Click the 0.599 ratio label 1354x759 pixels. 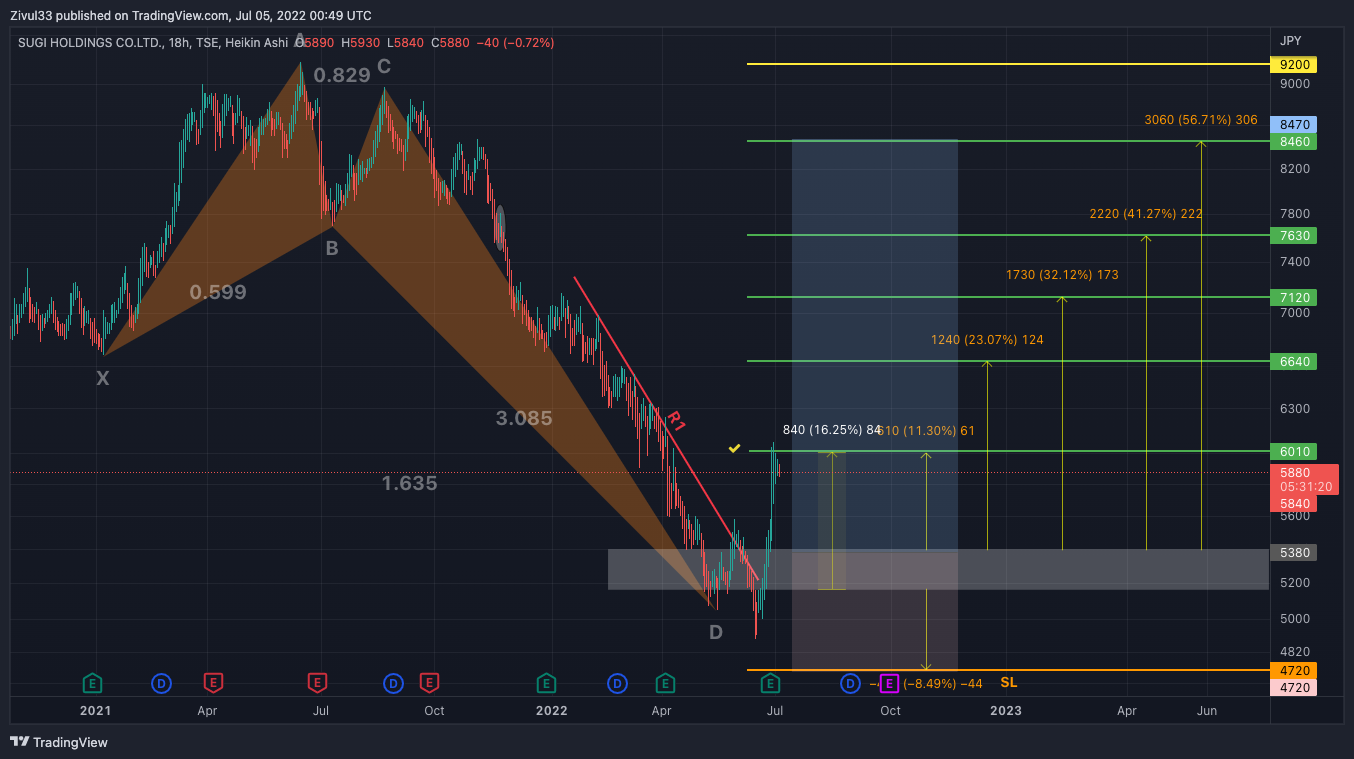coord(218,292)
